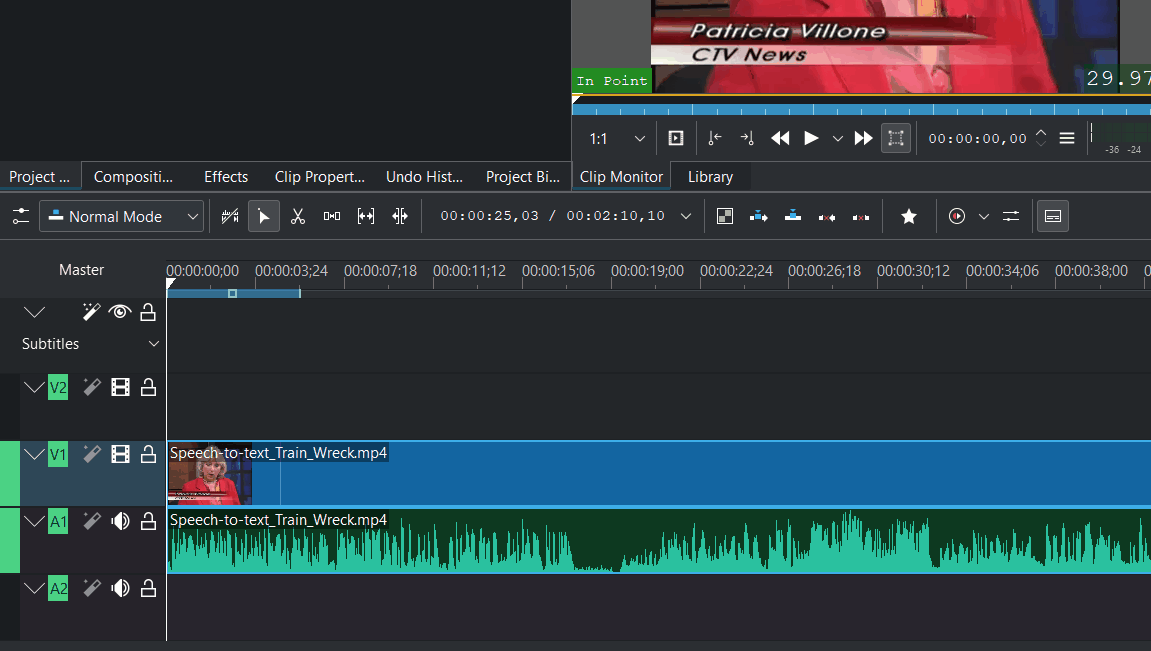Toggle video visibility for track V1
The width and height of the screenshot is (1151, 651).
(x=120, y=455)
